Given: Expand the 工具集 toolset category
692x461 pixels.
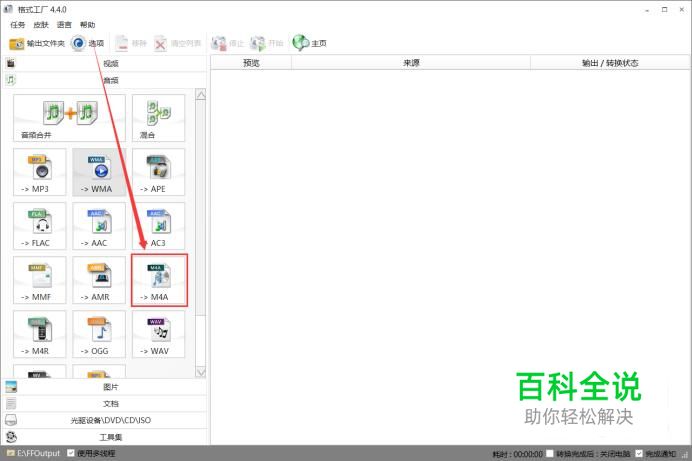Looking at the screenshot, I should 105,437.
